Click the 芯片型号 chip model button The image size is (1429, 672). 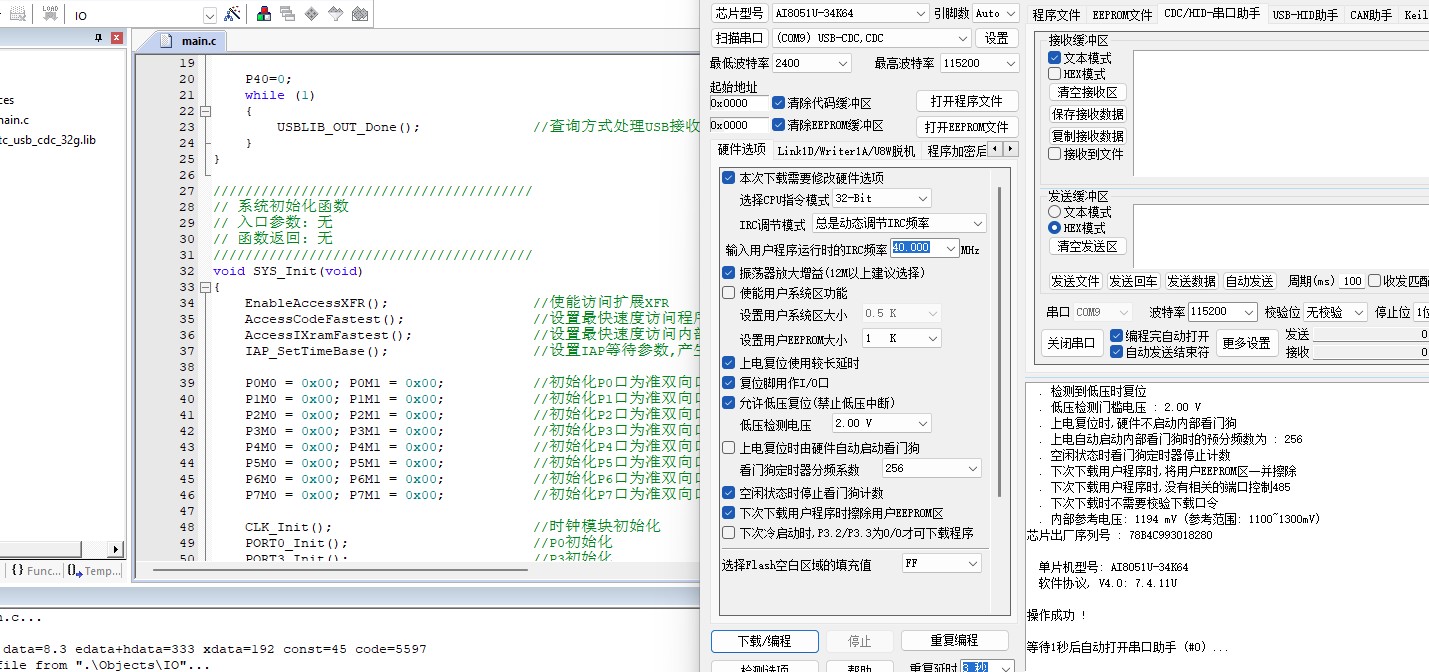pos(739,13)
